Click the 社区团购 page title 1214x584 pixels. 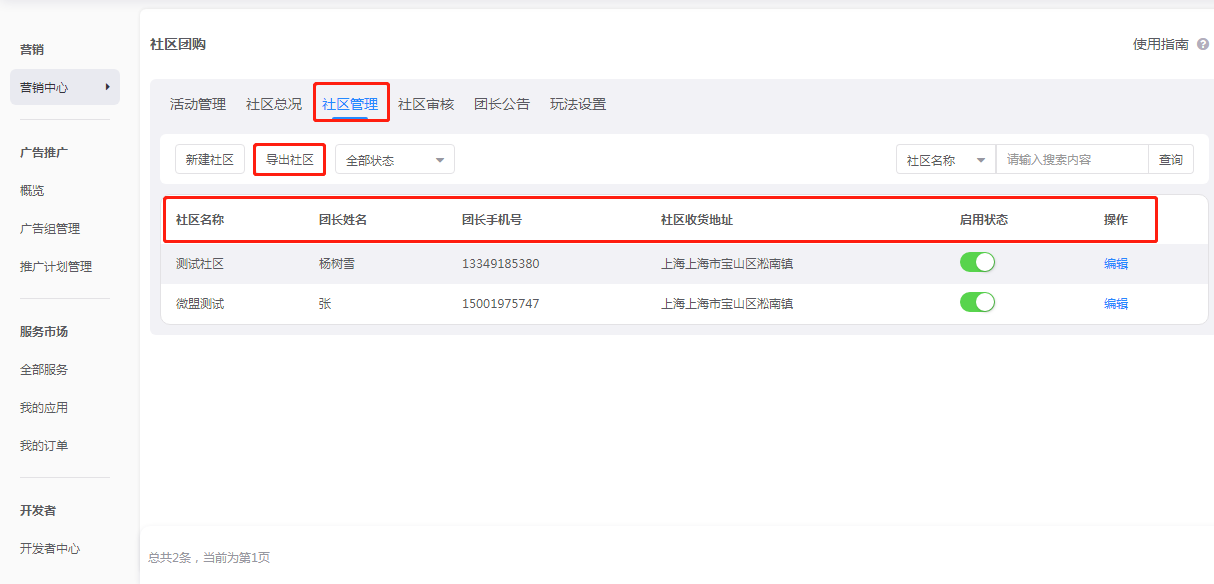[178, 44]
